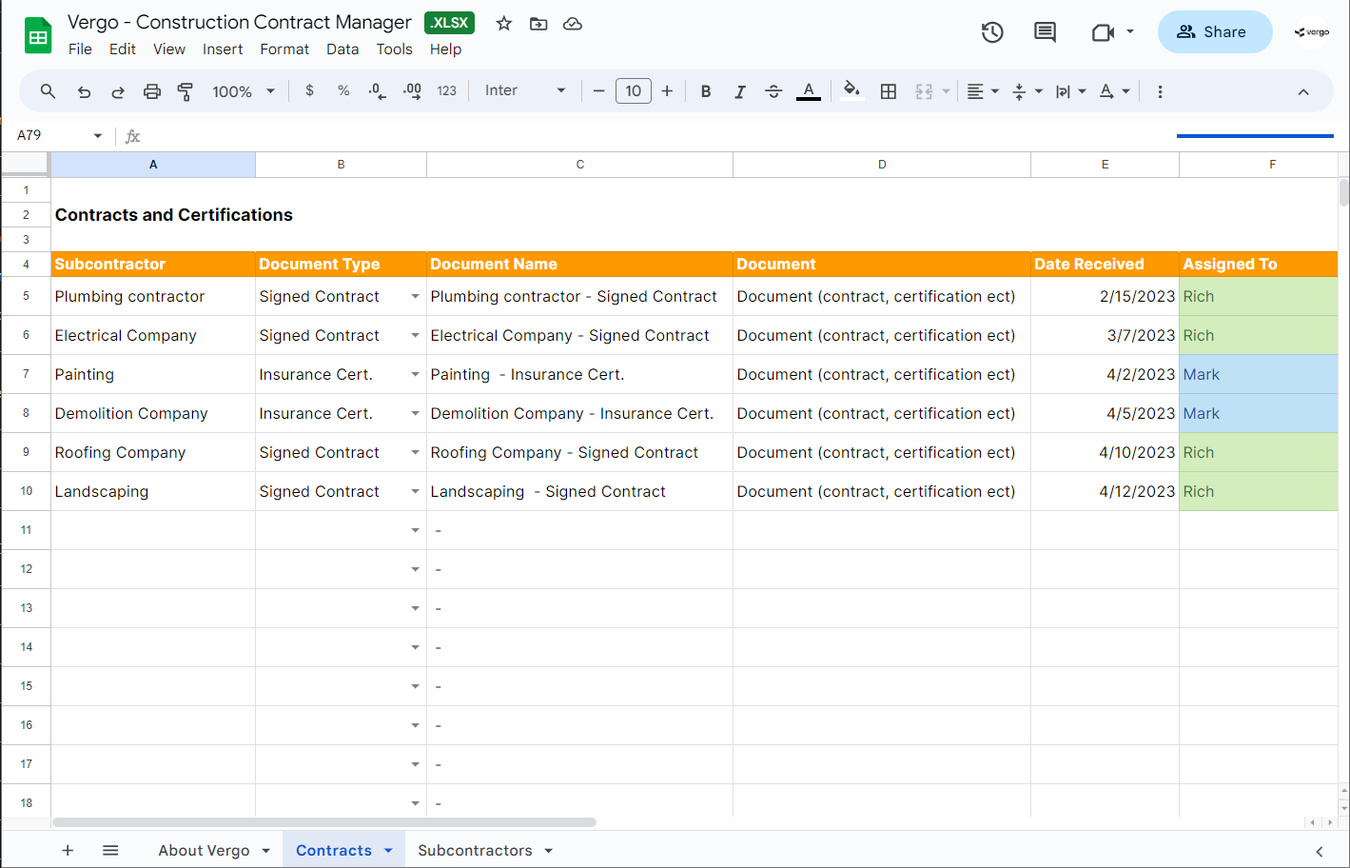Open the fill color picker
1350x868 pixels.
coord(851,91)
